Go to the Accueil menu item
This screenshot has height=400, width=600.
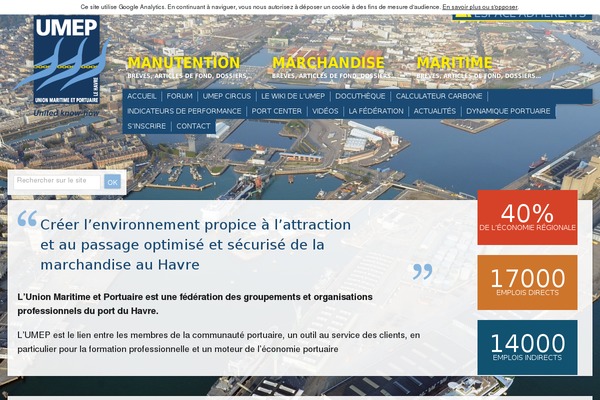[x=142, y=96]
